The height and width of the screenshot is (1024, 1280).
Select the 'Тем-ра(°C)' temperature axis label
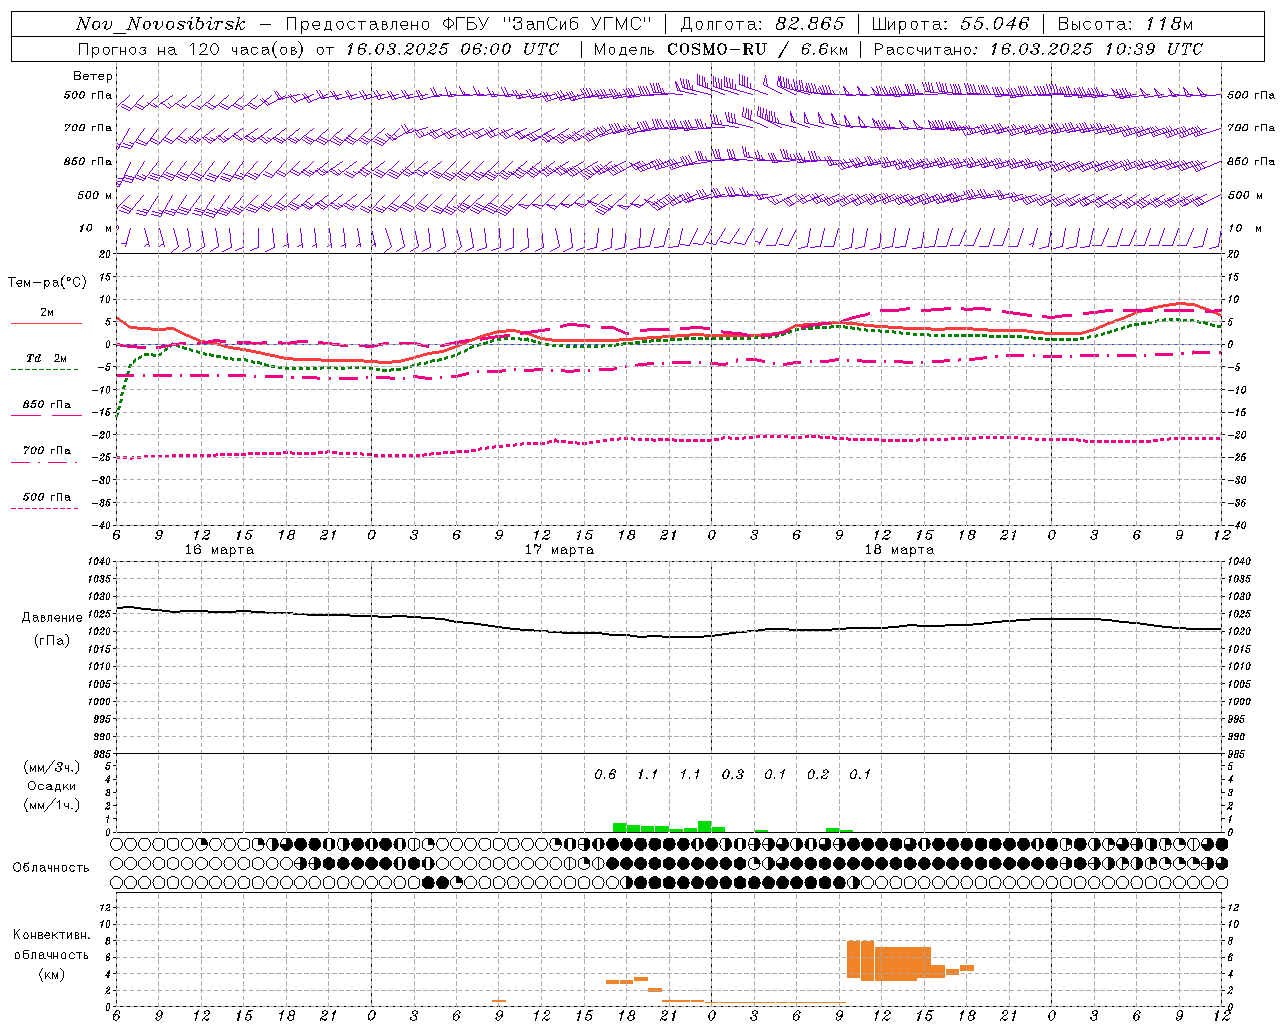pyautogui.click(x=48, y=283)
